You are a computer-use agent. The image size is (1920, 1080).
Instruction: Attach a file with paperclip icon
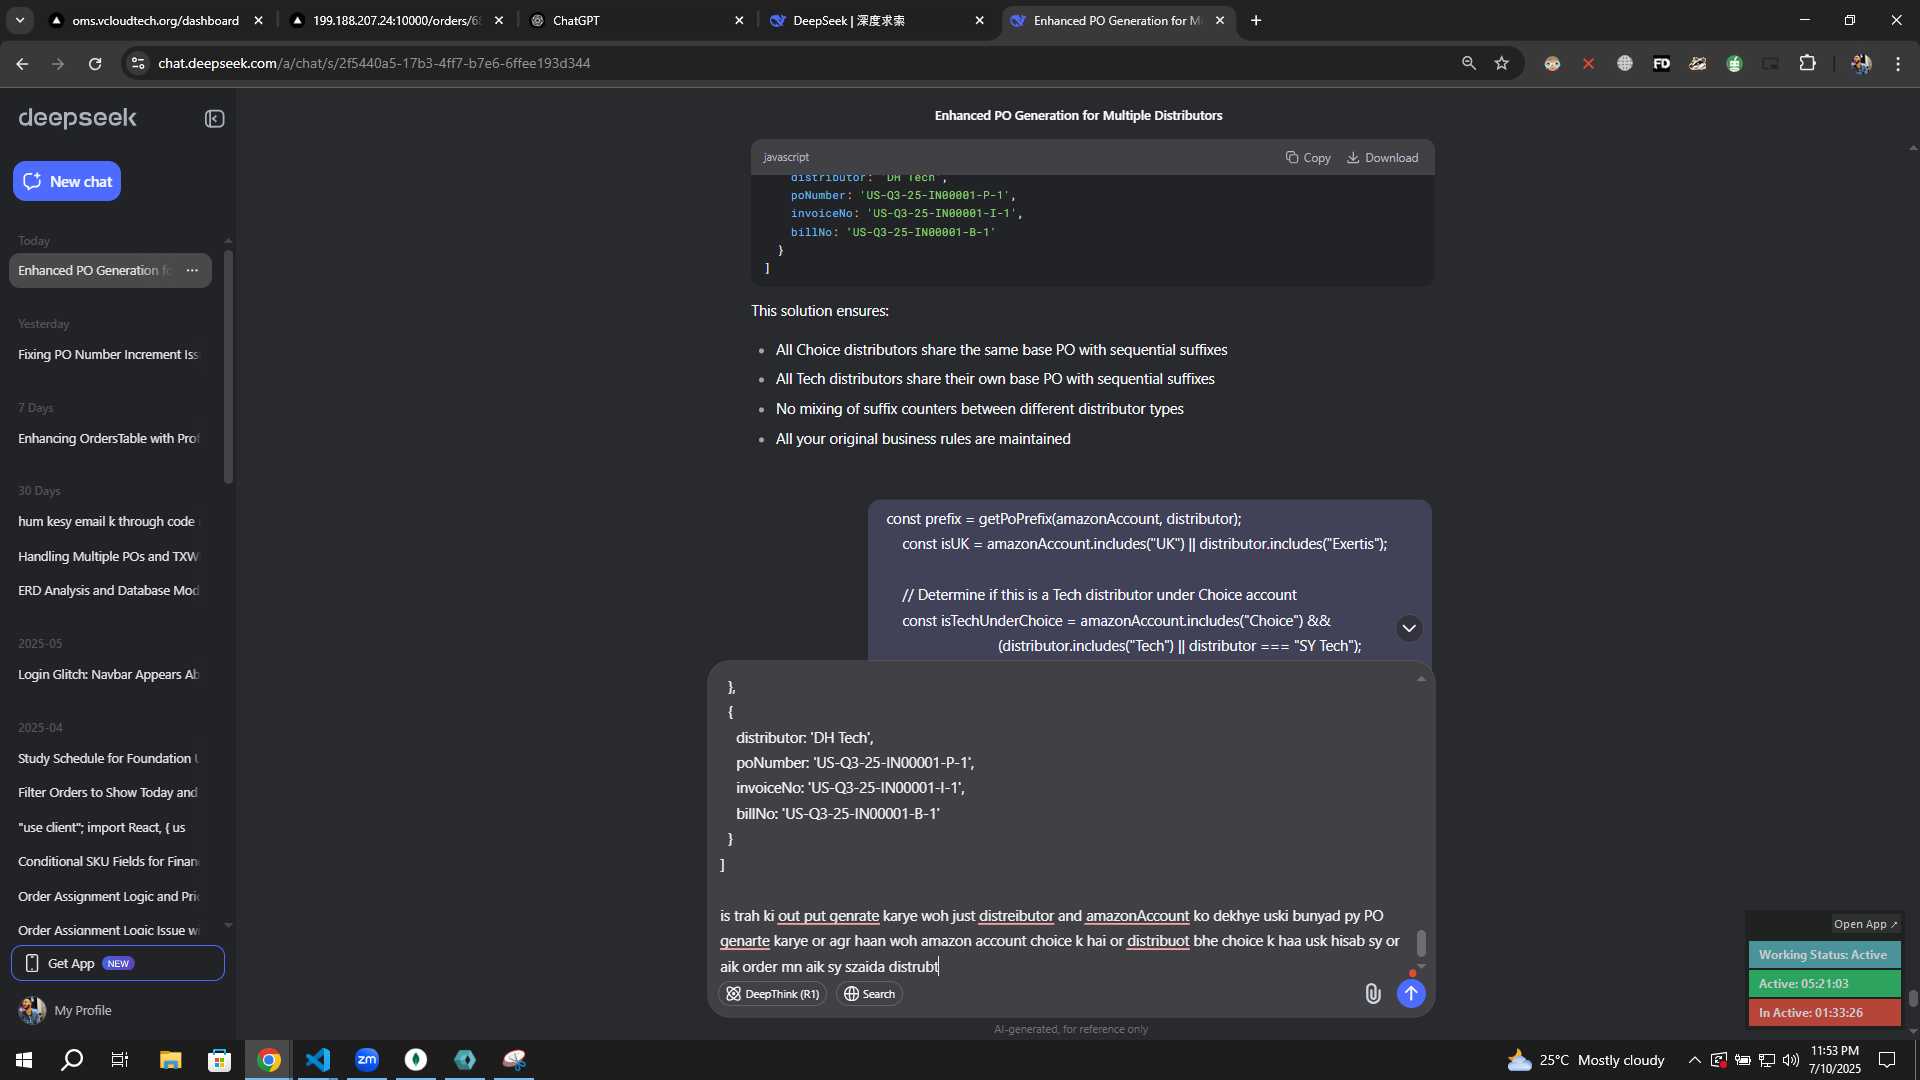[x=1372, y=993]
